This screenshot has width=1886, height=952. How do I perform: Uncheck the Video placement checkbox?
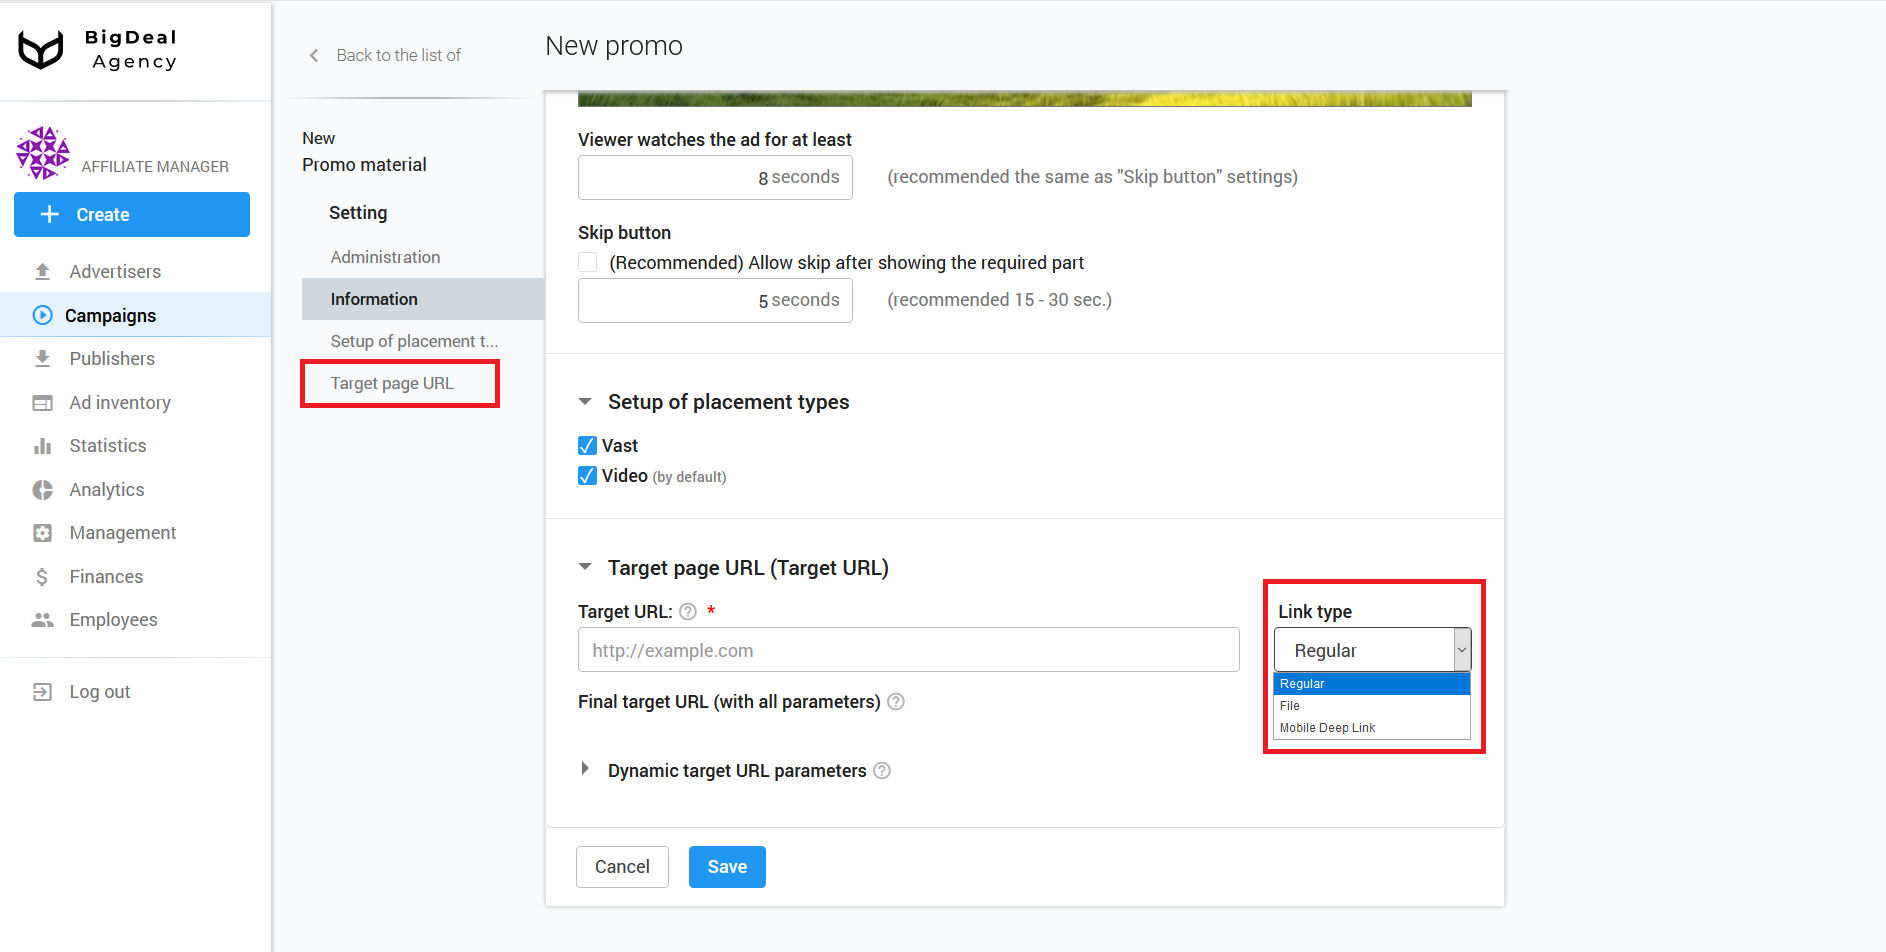[x=588, y=476]
